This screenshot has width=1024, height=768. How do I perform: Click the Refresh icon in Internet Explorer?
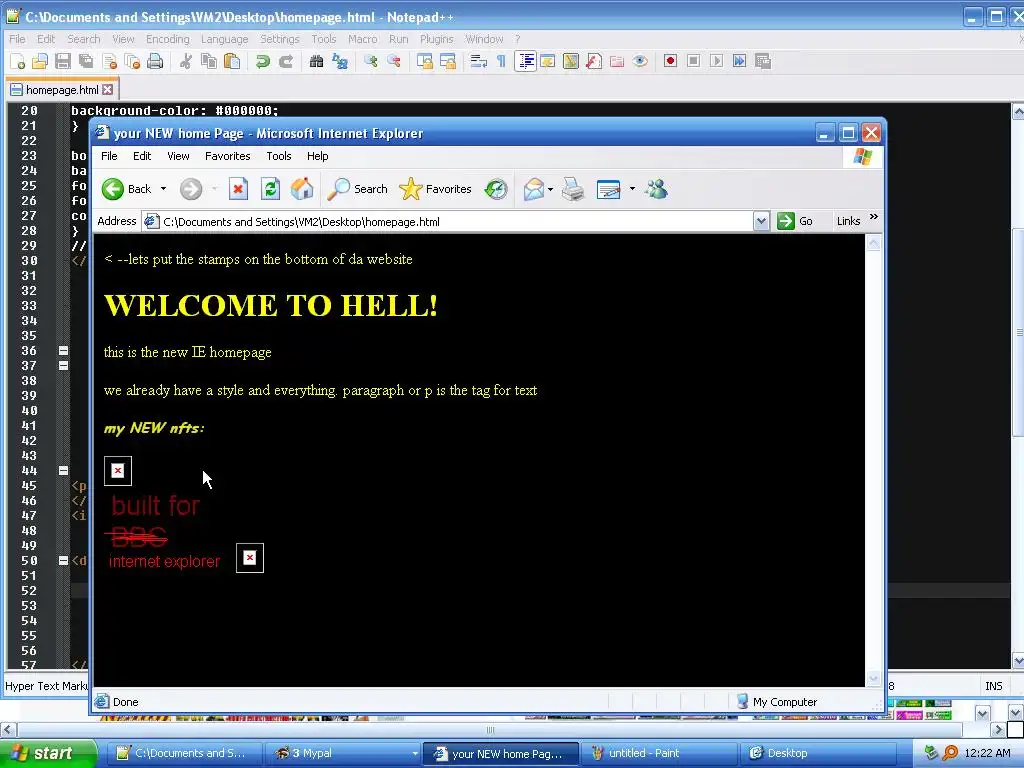click(x=270, y=189)
